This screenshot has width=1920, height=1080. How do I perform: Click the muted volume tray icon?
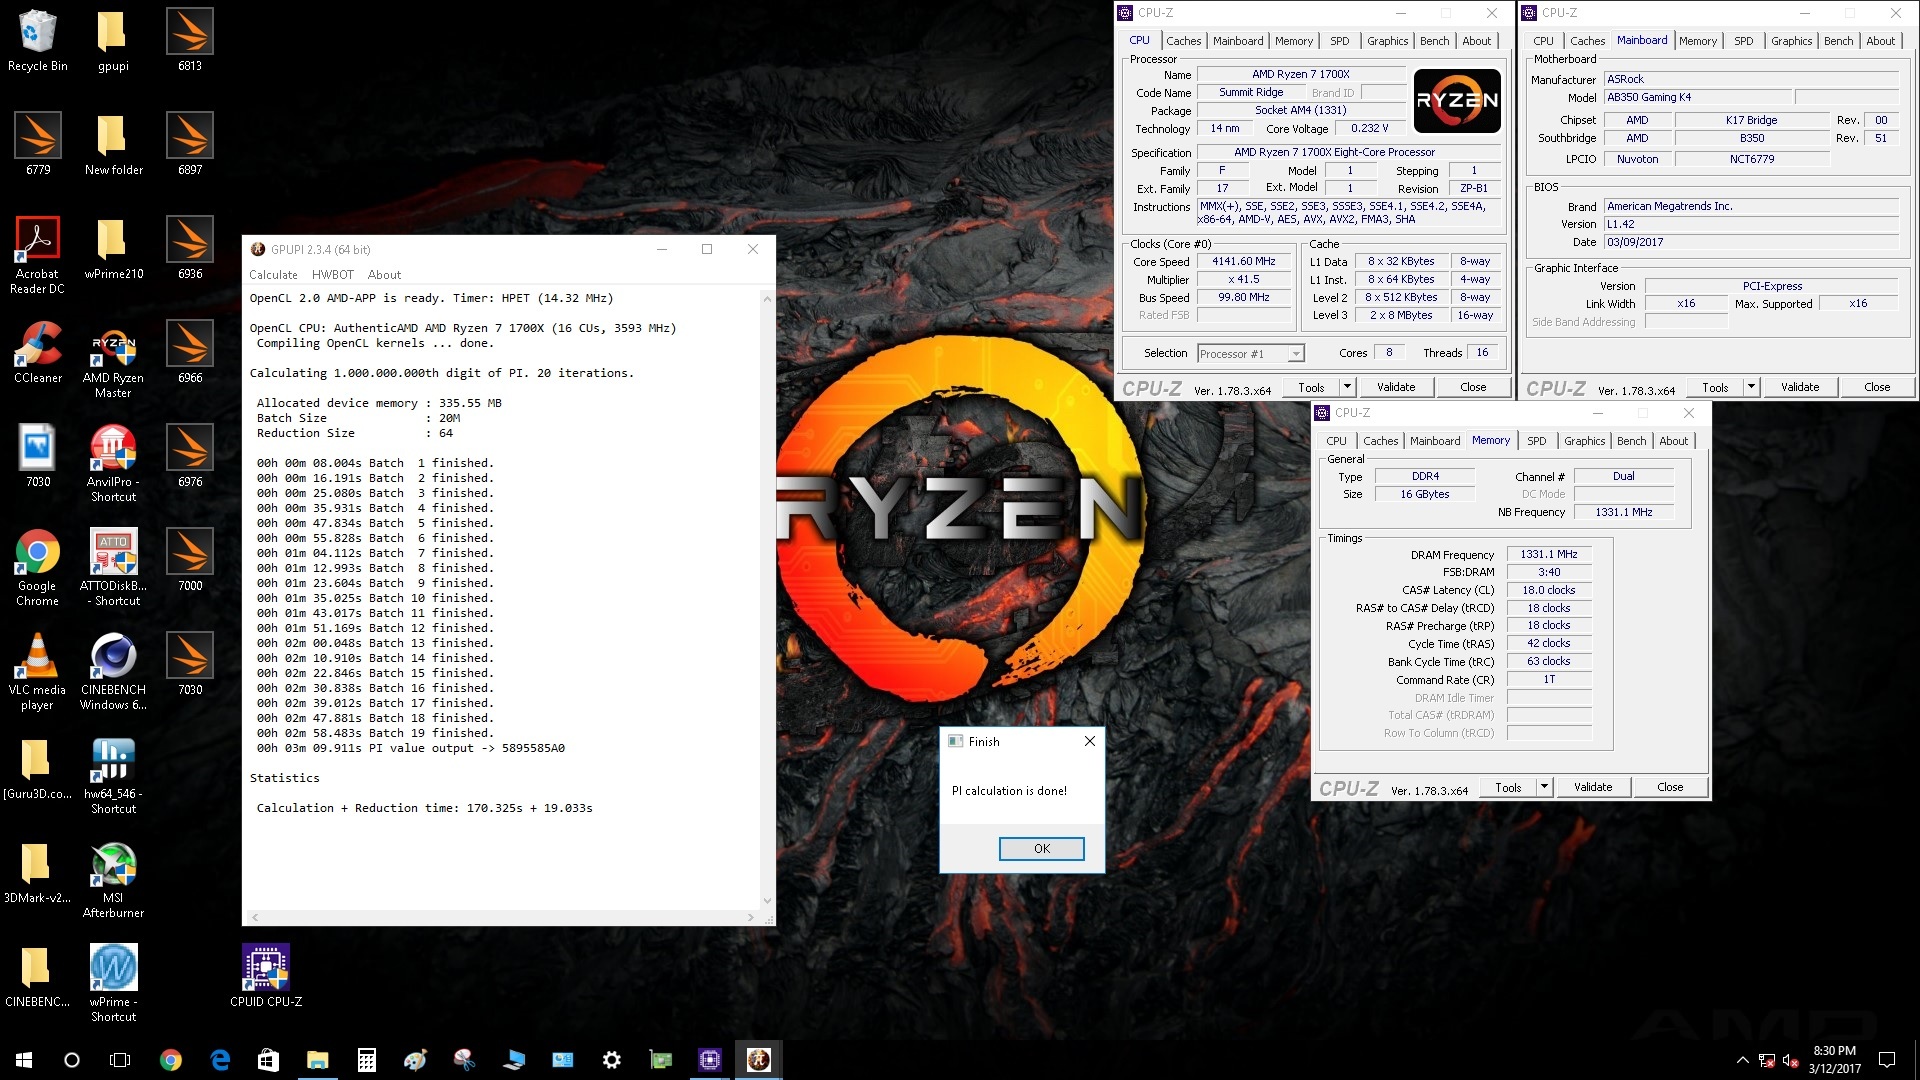click(1792, 1060)
